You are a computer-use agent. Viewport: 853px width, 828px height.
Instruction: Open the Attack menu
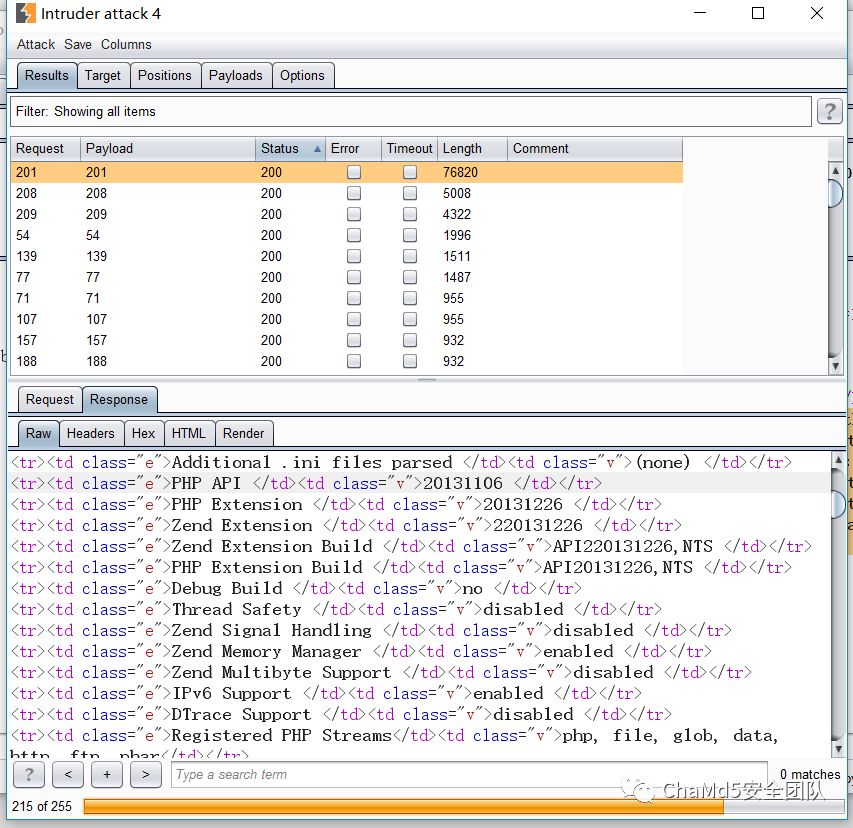(x=36, y=45)
